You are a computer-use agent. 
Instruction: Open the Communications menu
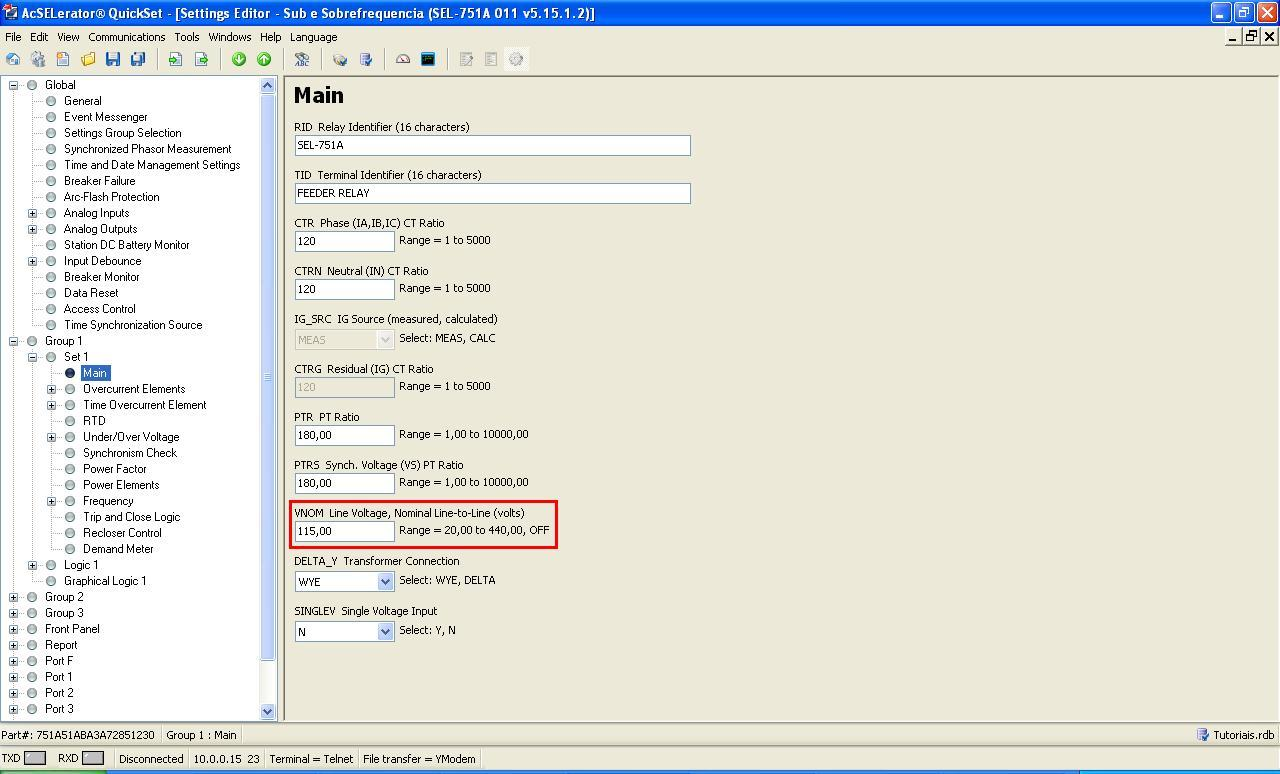click(x=127, y=37)
